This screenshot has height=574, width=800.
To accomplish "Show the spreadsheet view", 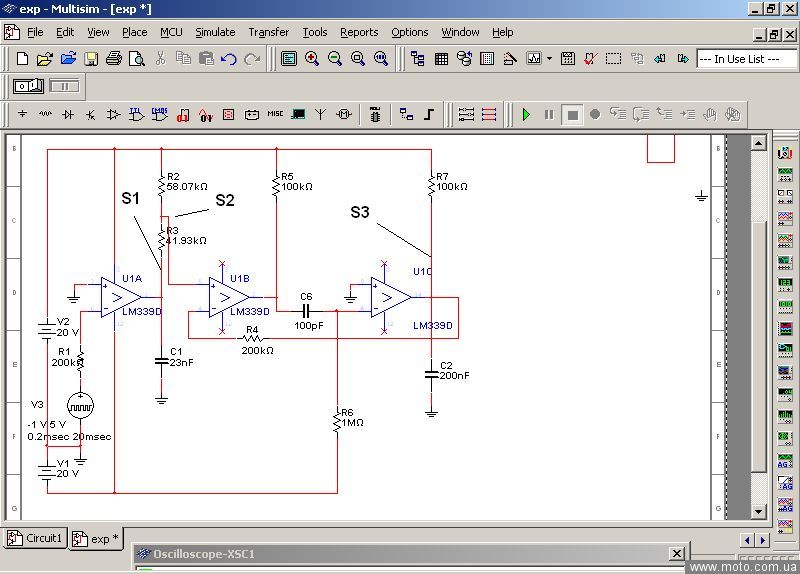I will point(441,59).
